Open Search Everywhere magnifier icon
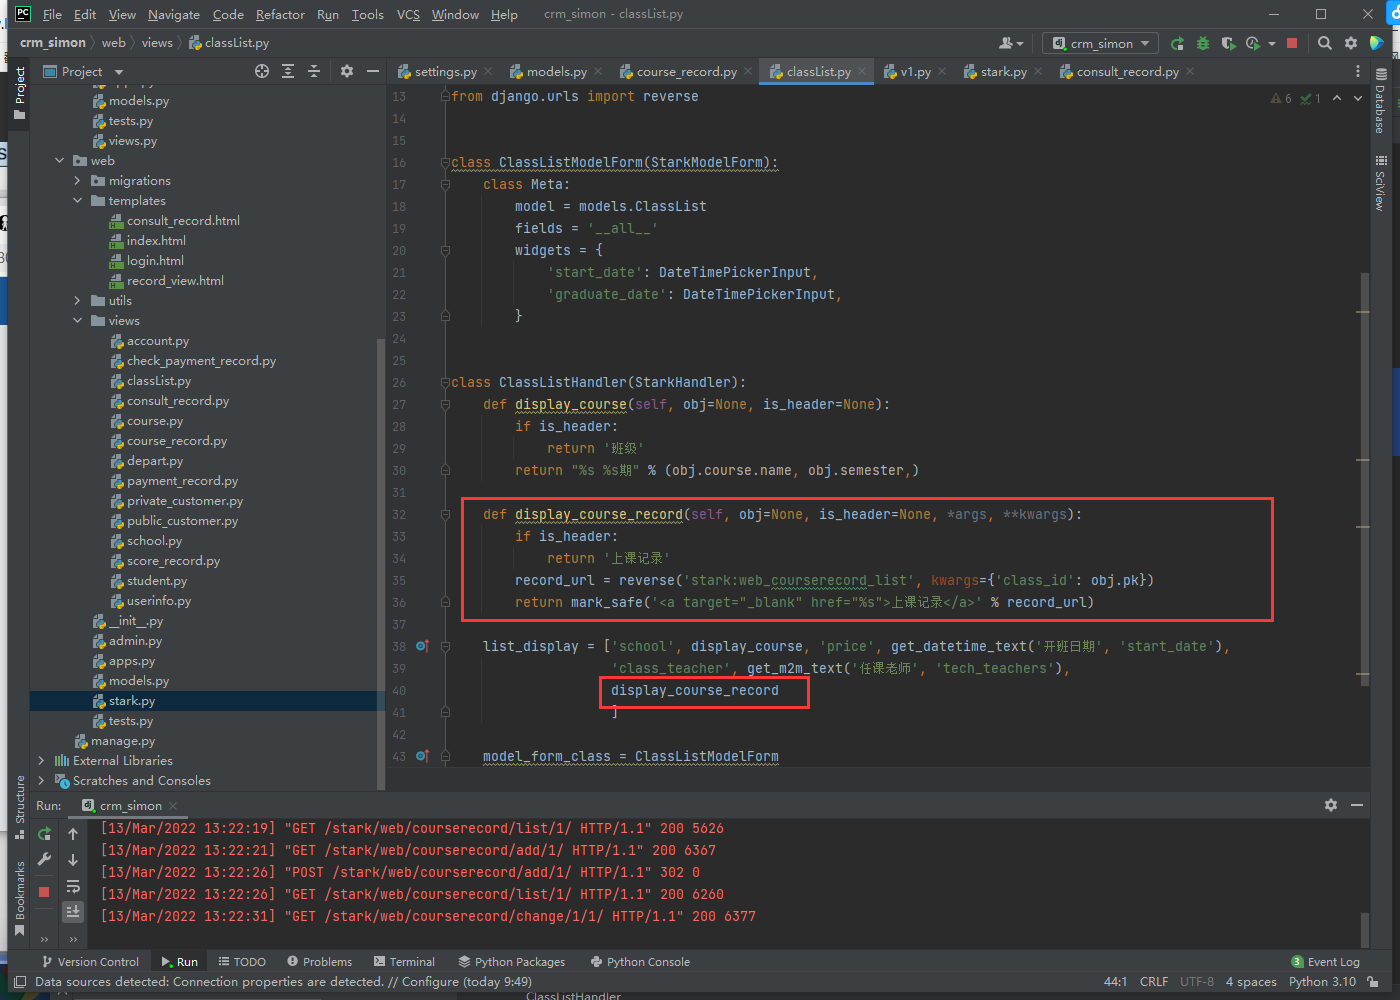 (x=1325, y=43)
